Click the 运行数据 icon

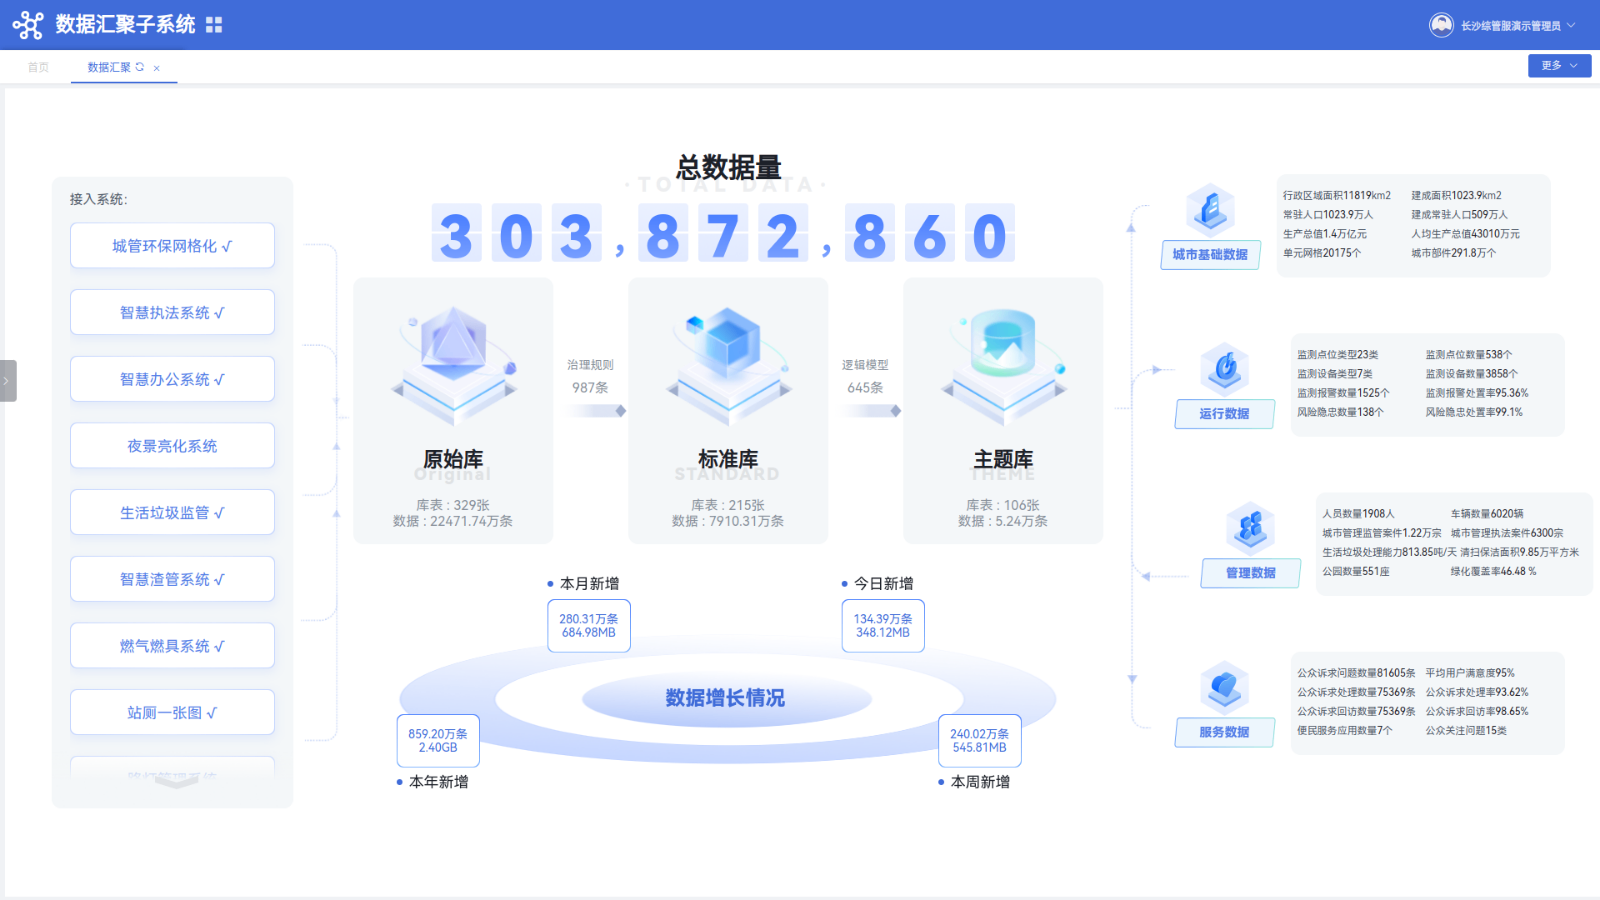(x=1225, y=369)
